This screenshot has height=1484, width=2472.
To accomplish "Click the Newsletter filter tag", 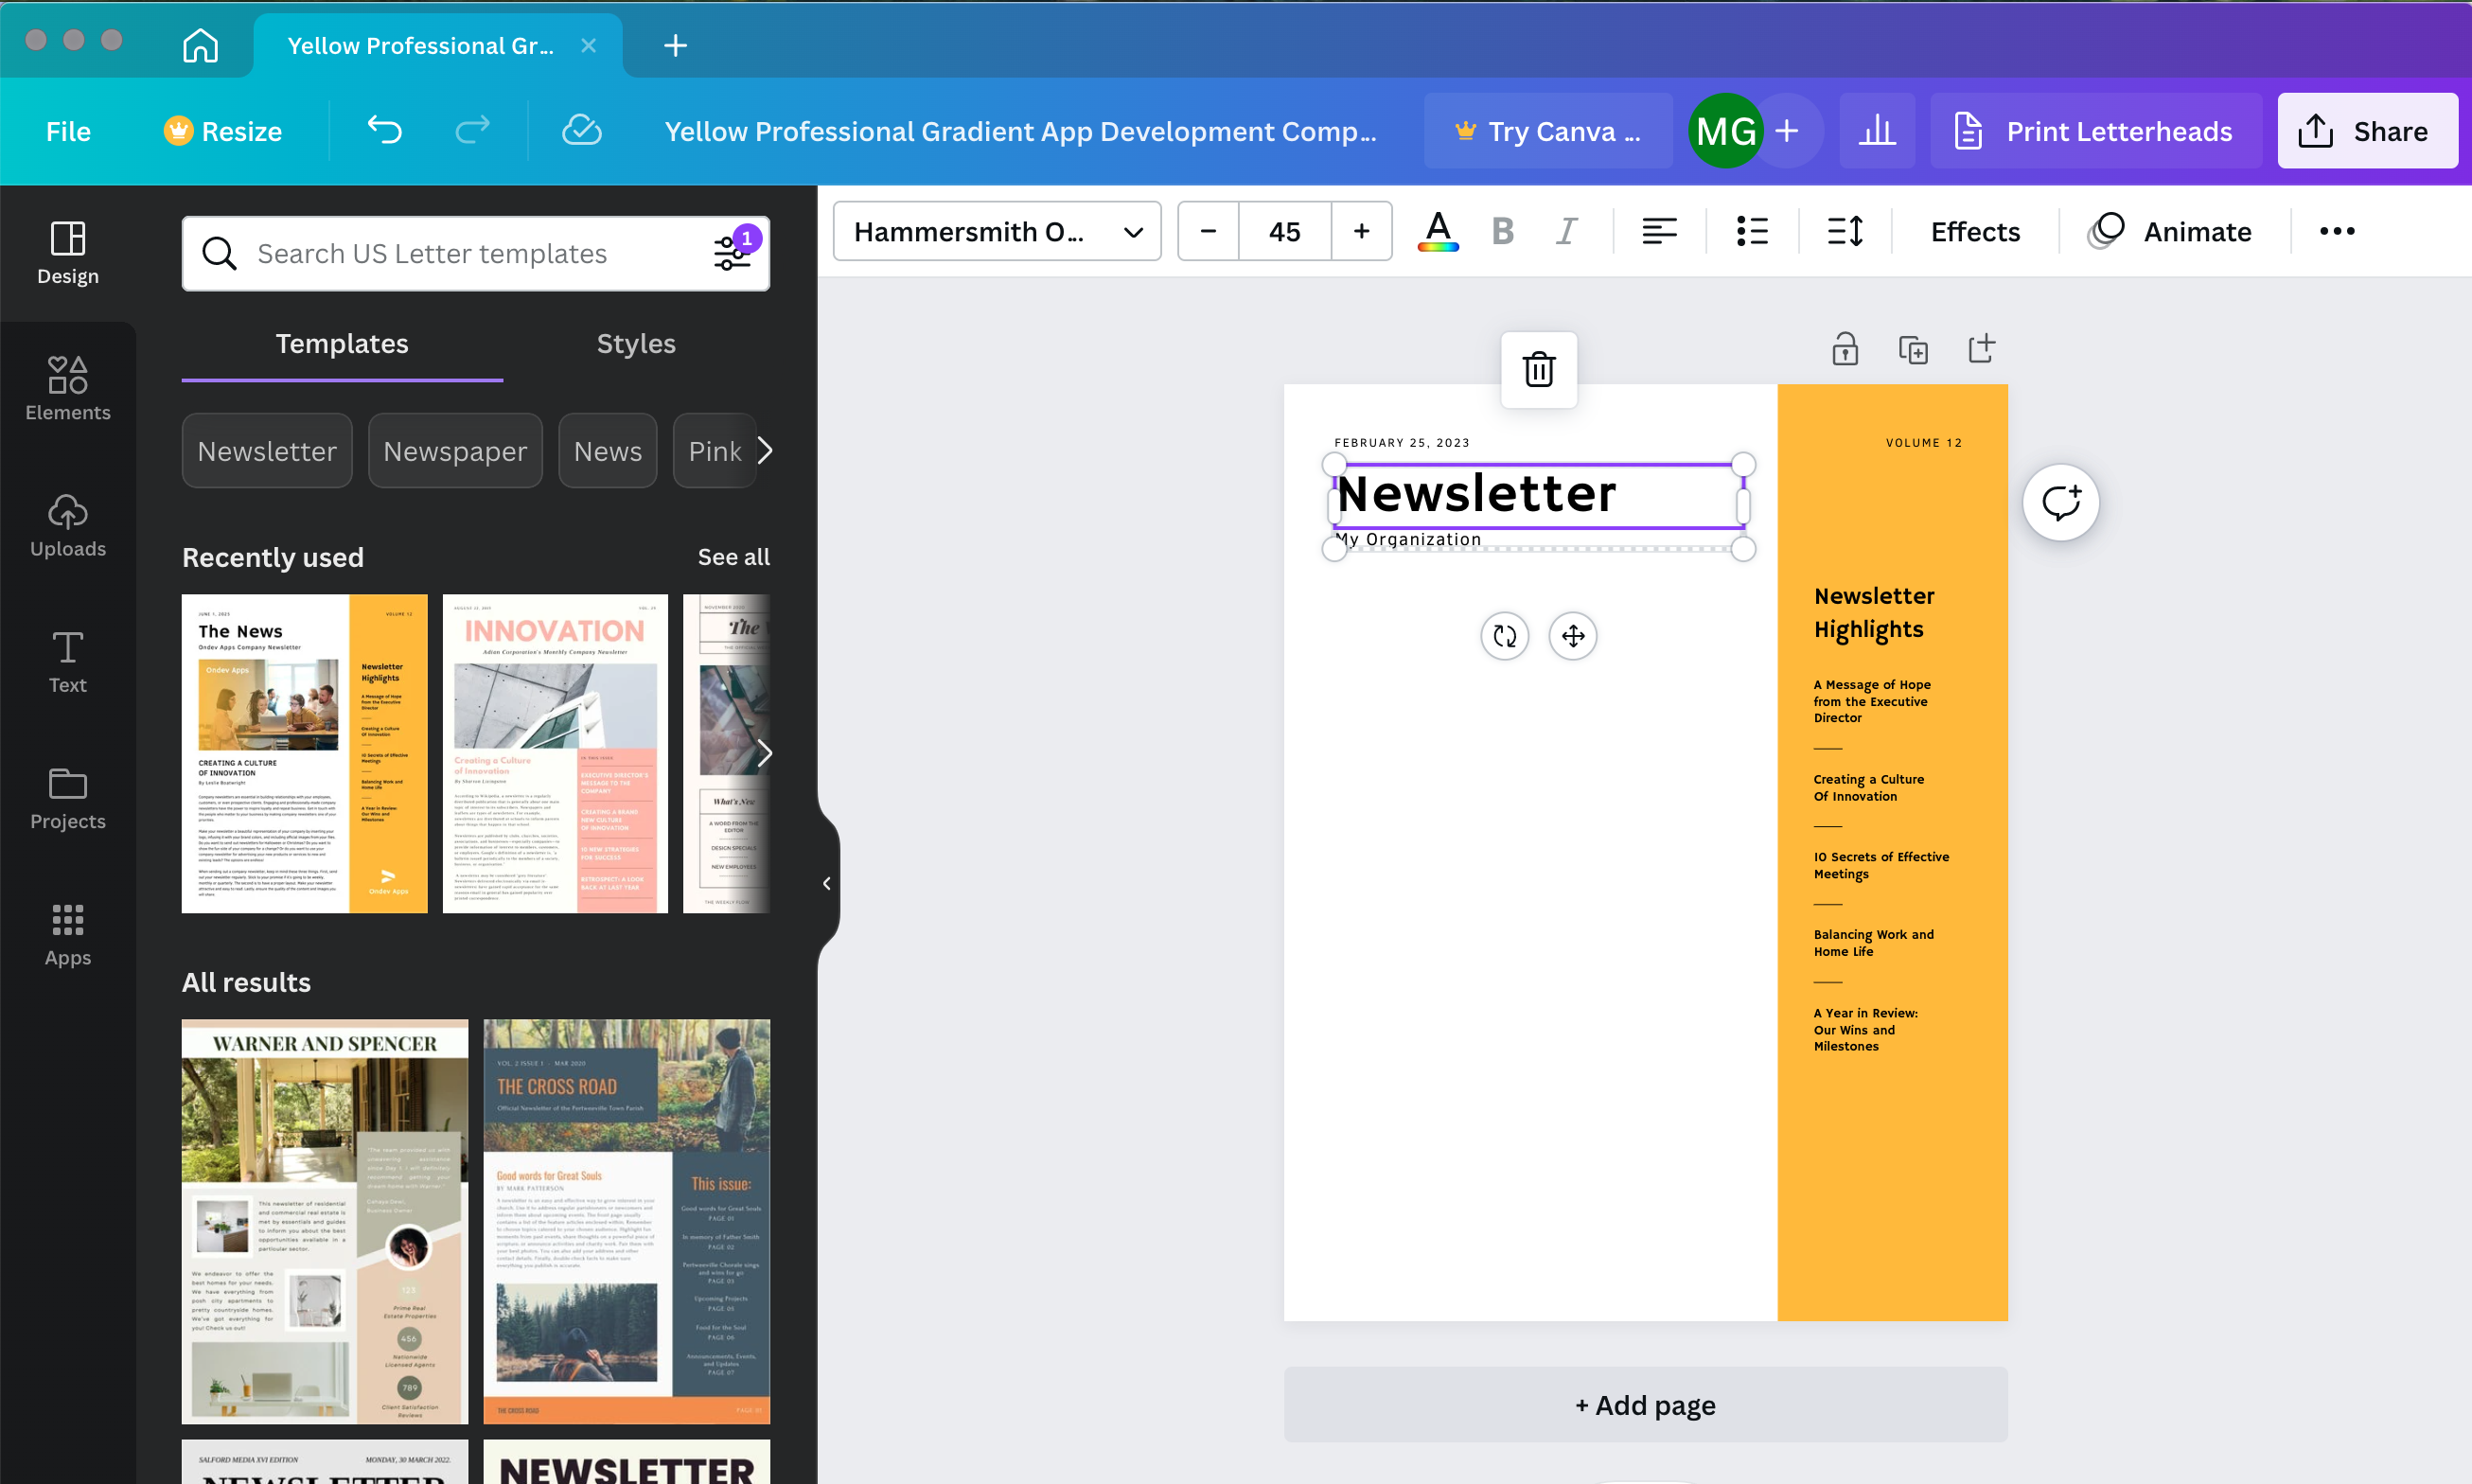I will (267, 450).
